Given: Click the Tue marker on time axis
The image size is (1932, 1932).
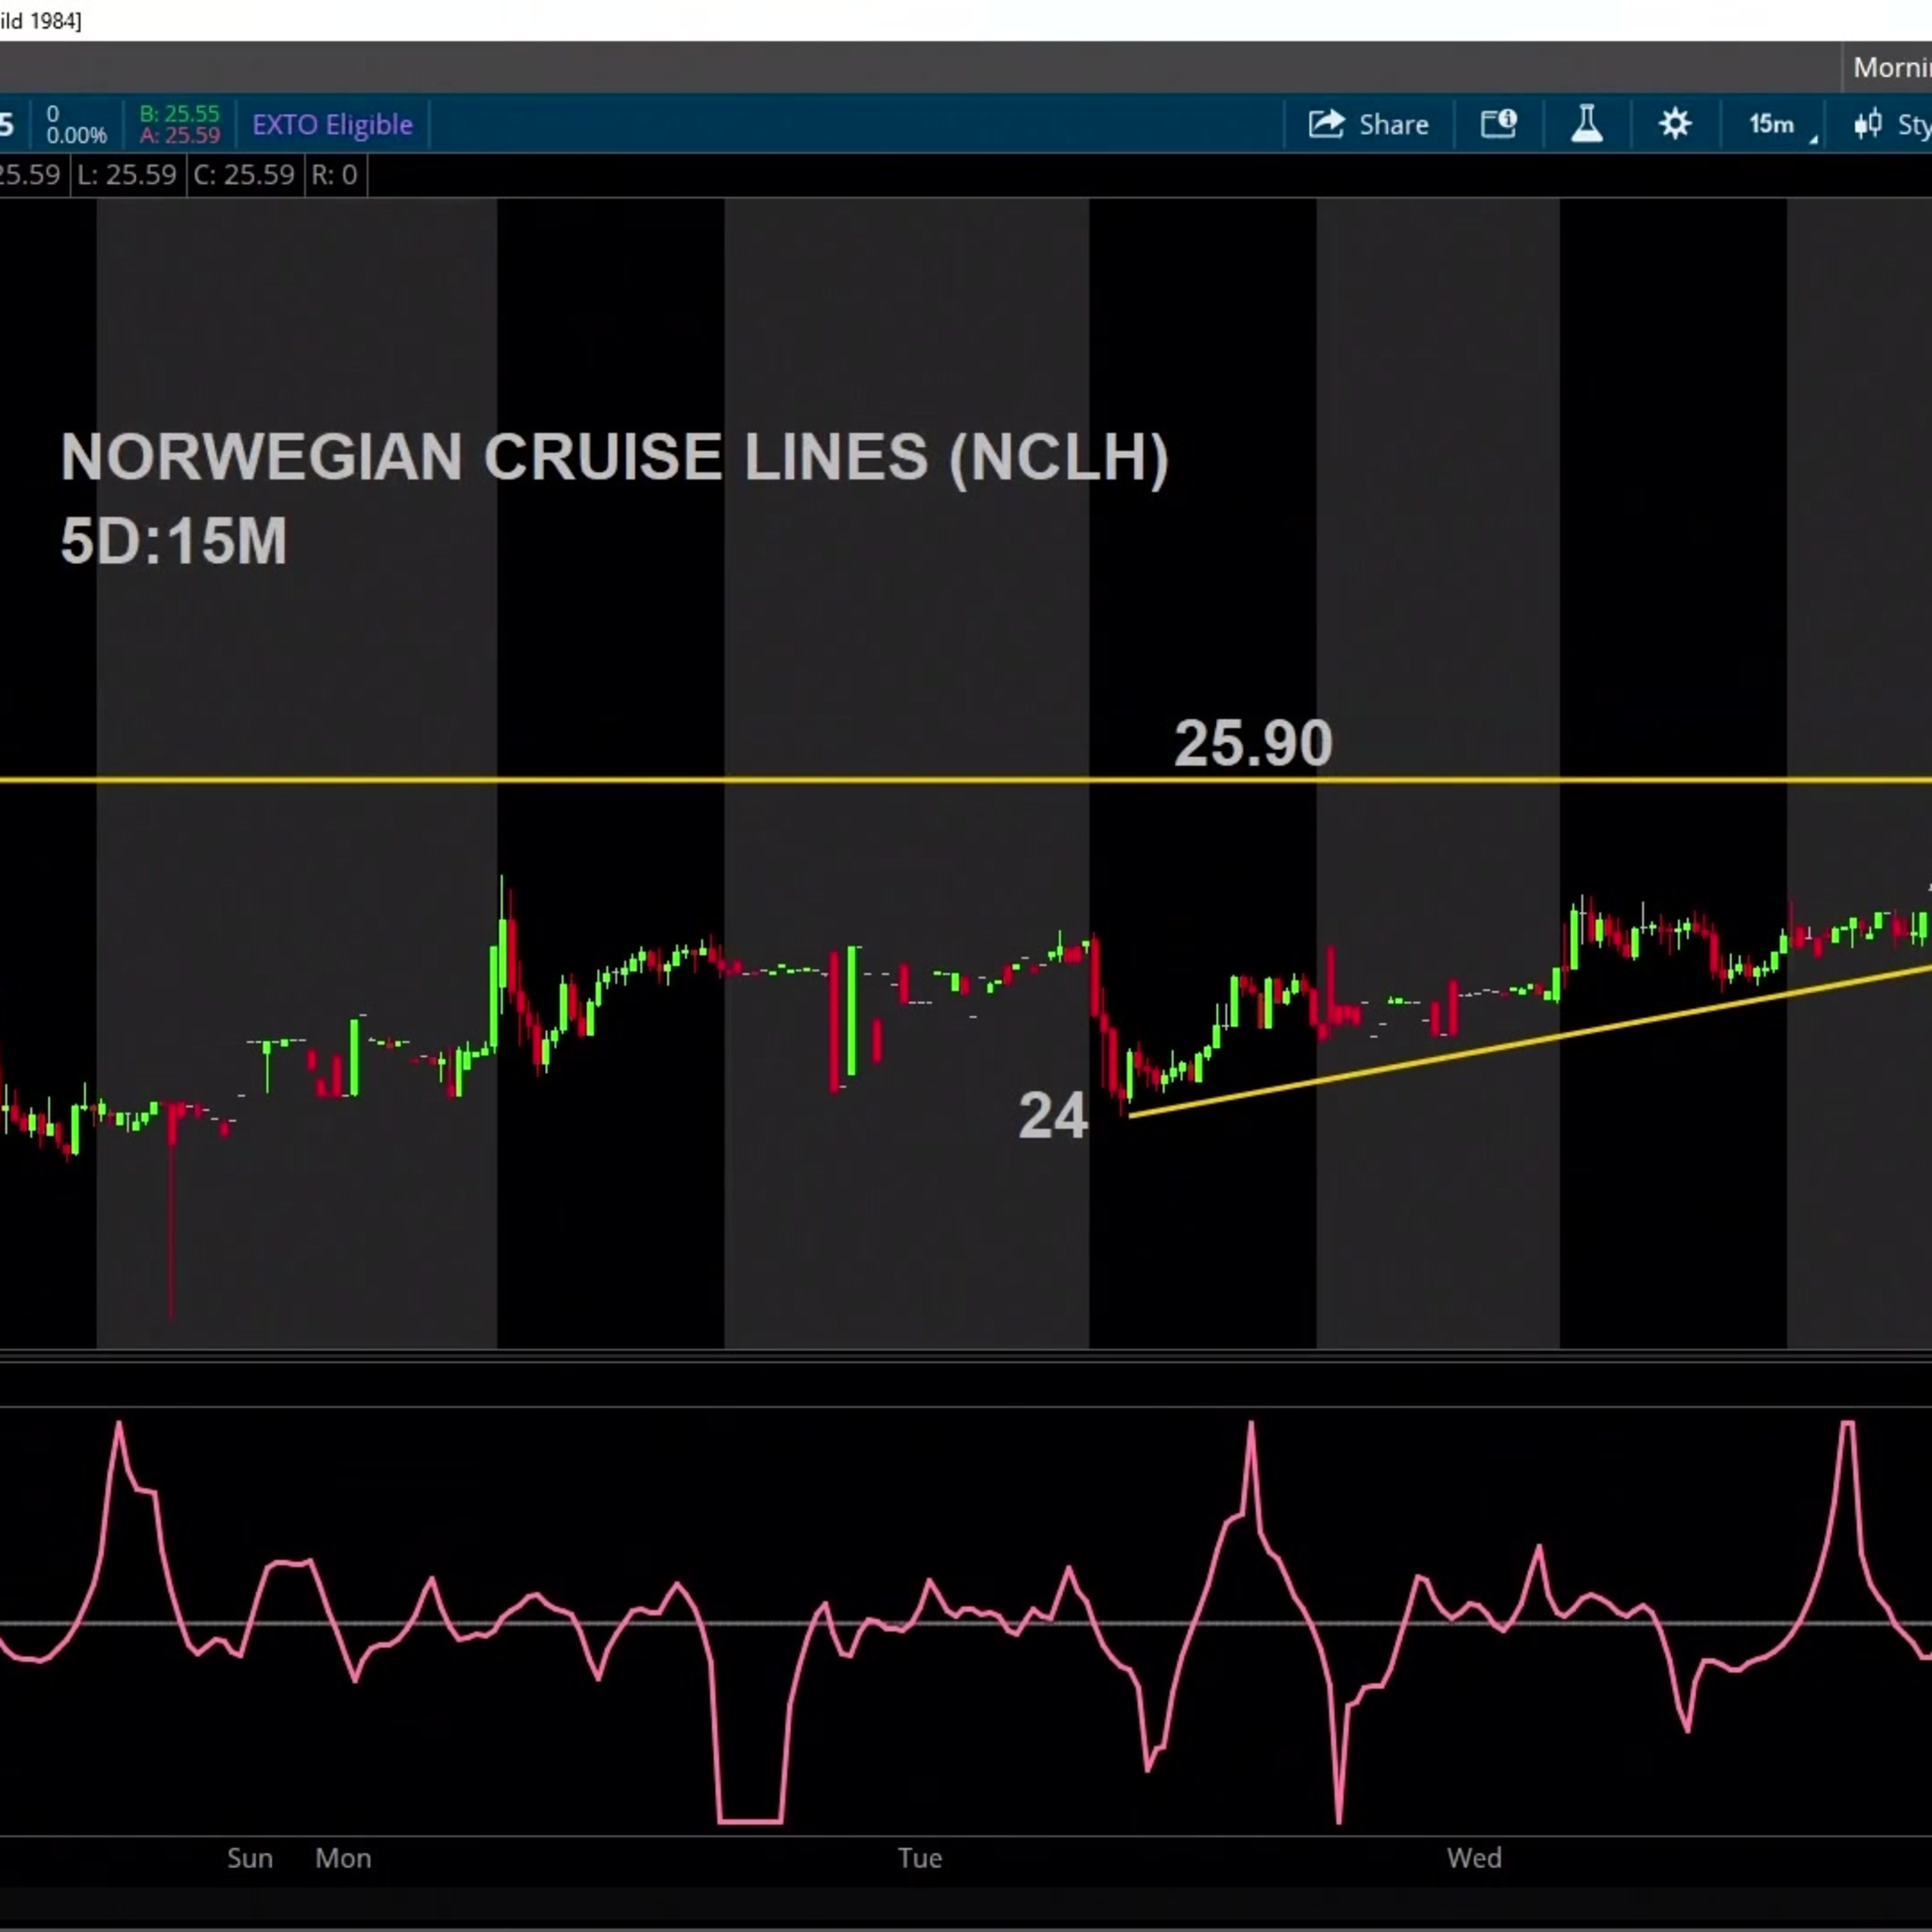Looking at the screenshot, I should 919,1858.
